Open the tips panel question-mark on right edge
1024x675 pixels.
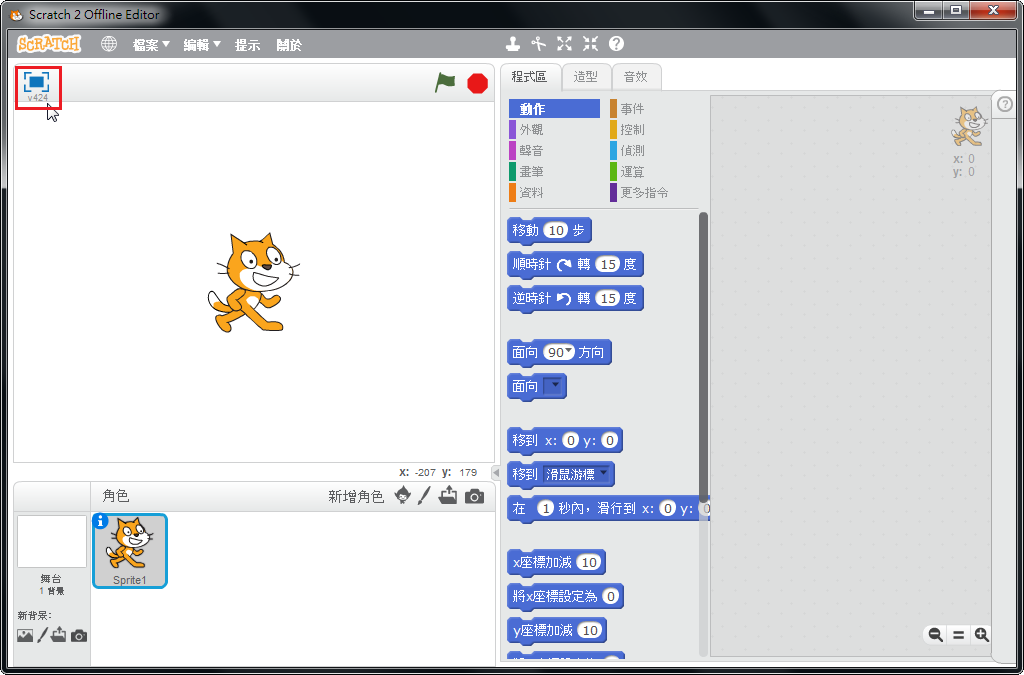1005,104
